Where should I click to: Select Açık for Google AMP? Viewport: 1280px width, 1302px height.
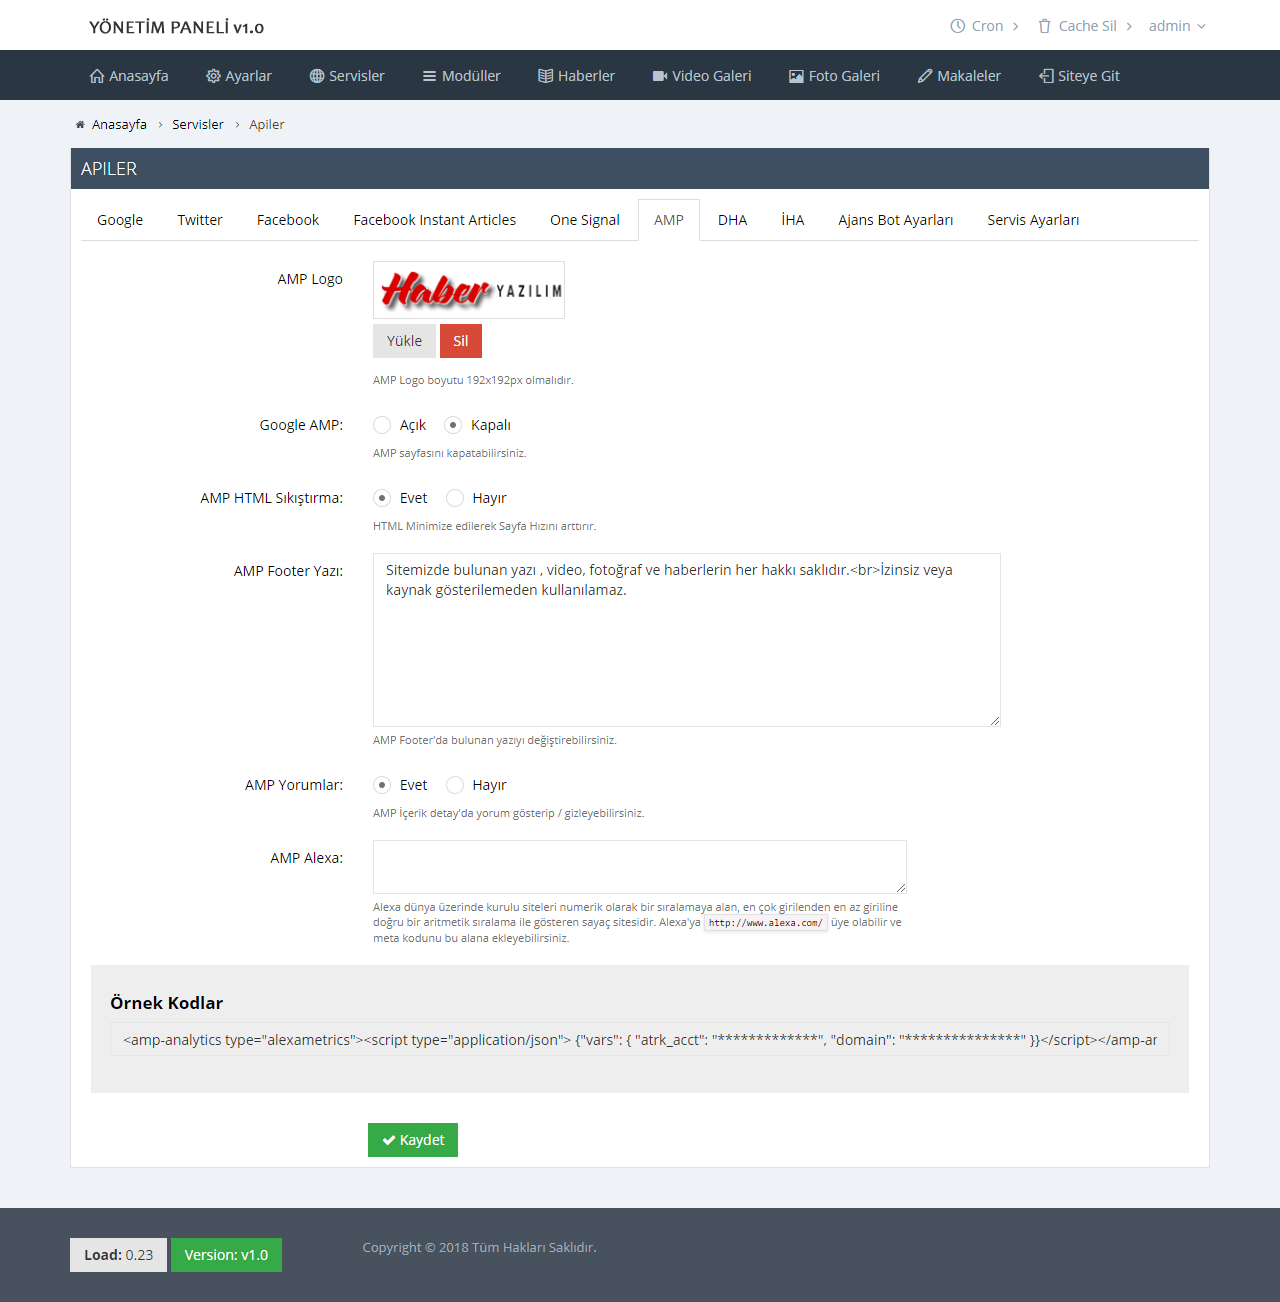(x=382, y=425)
